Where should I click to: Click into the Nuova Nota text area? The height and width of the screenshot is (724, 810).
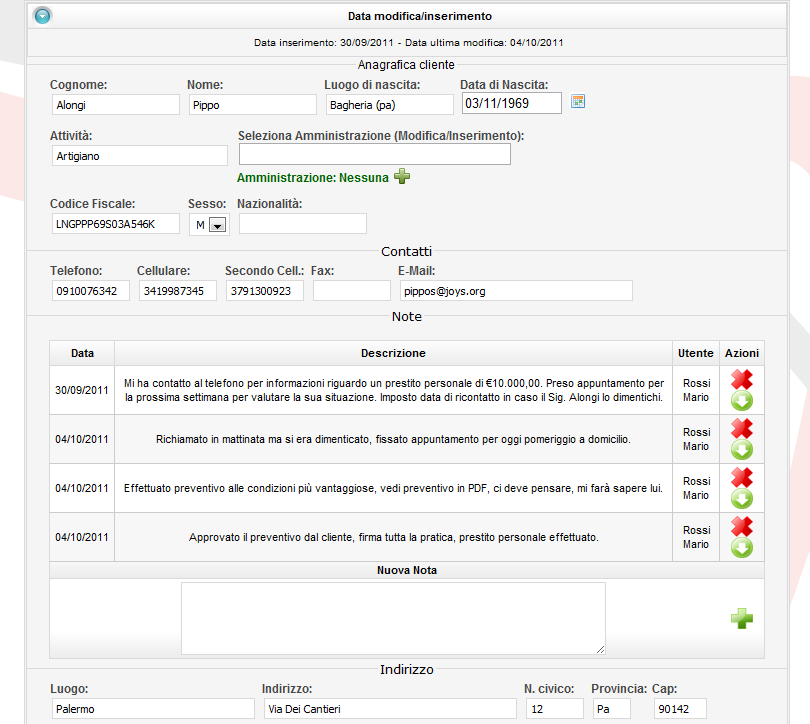(393, 619)
